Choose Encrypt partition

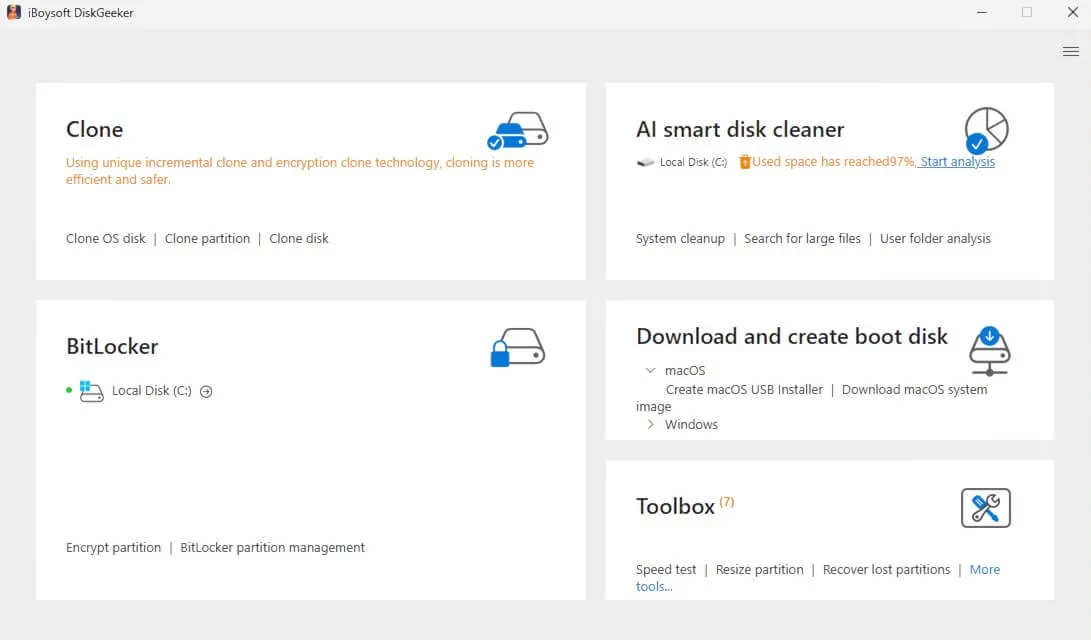tap(112, 547)
